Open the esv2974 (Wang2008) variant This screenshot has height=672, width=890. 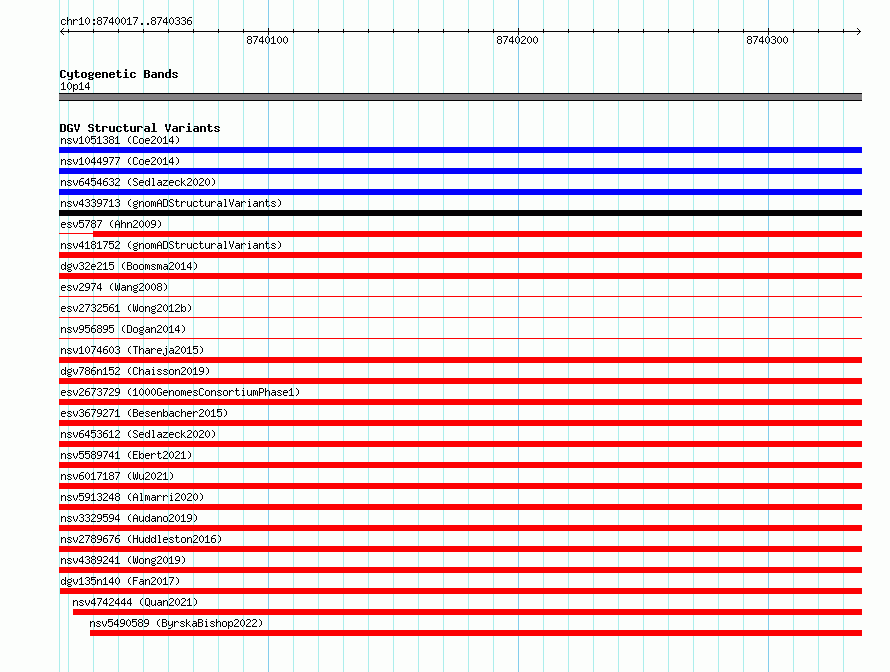point(114,287)
